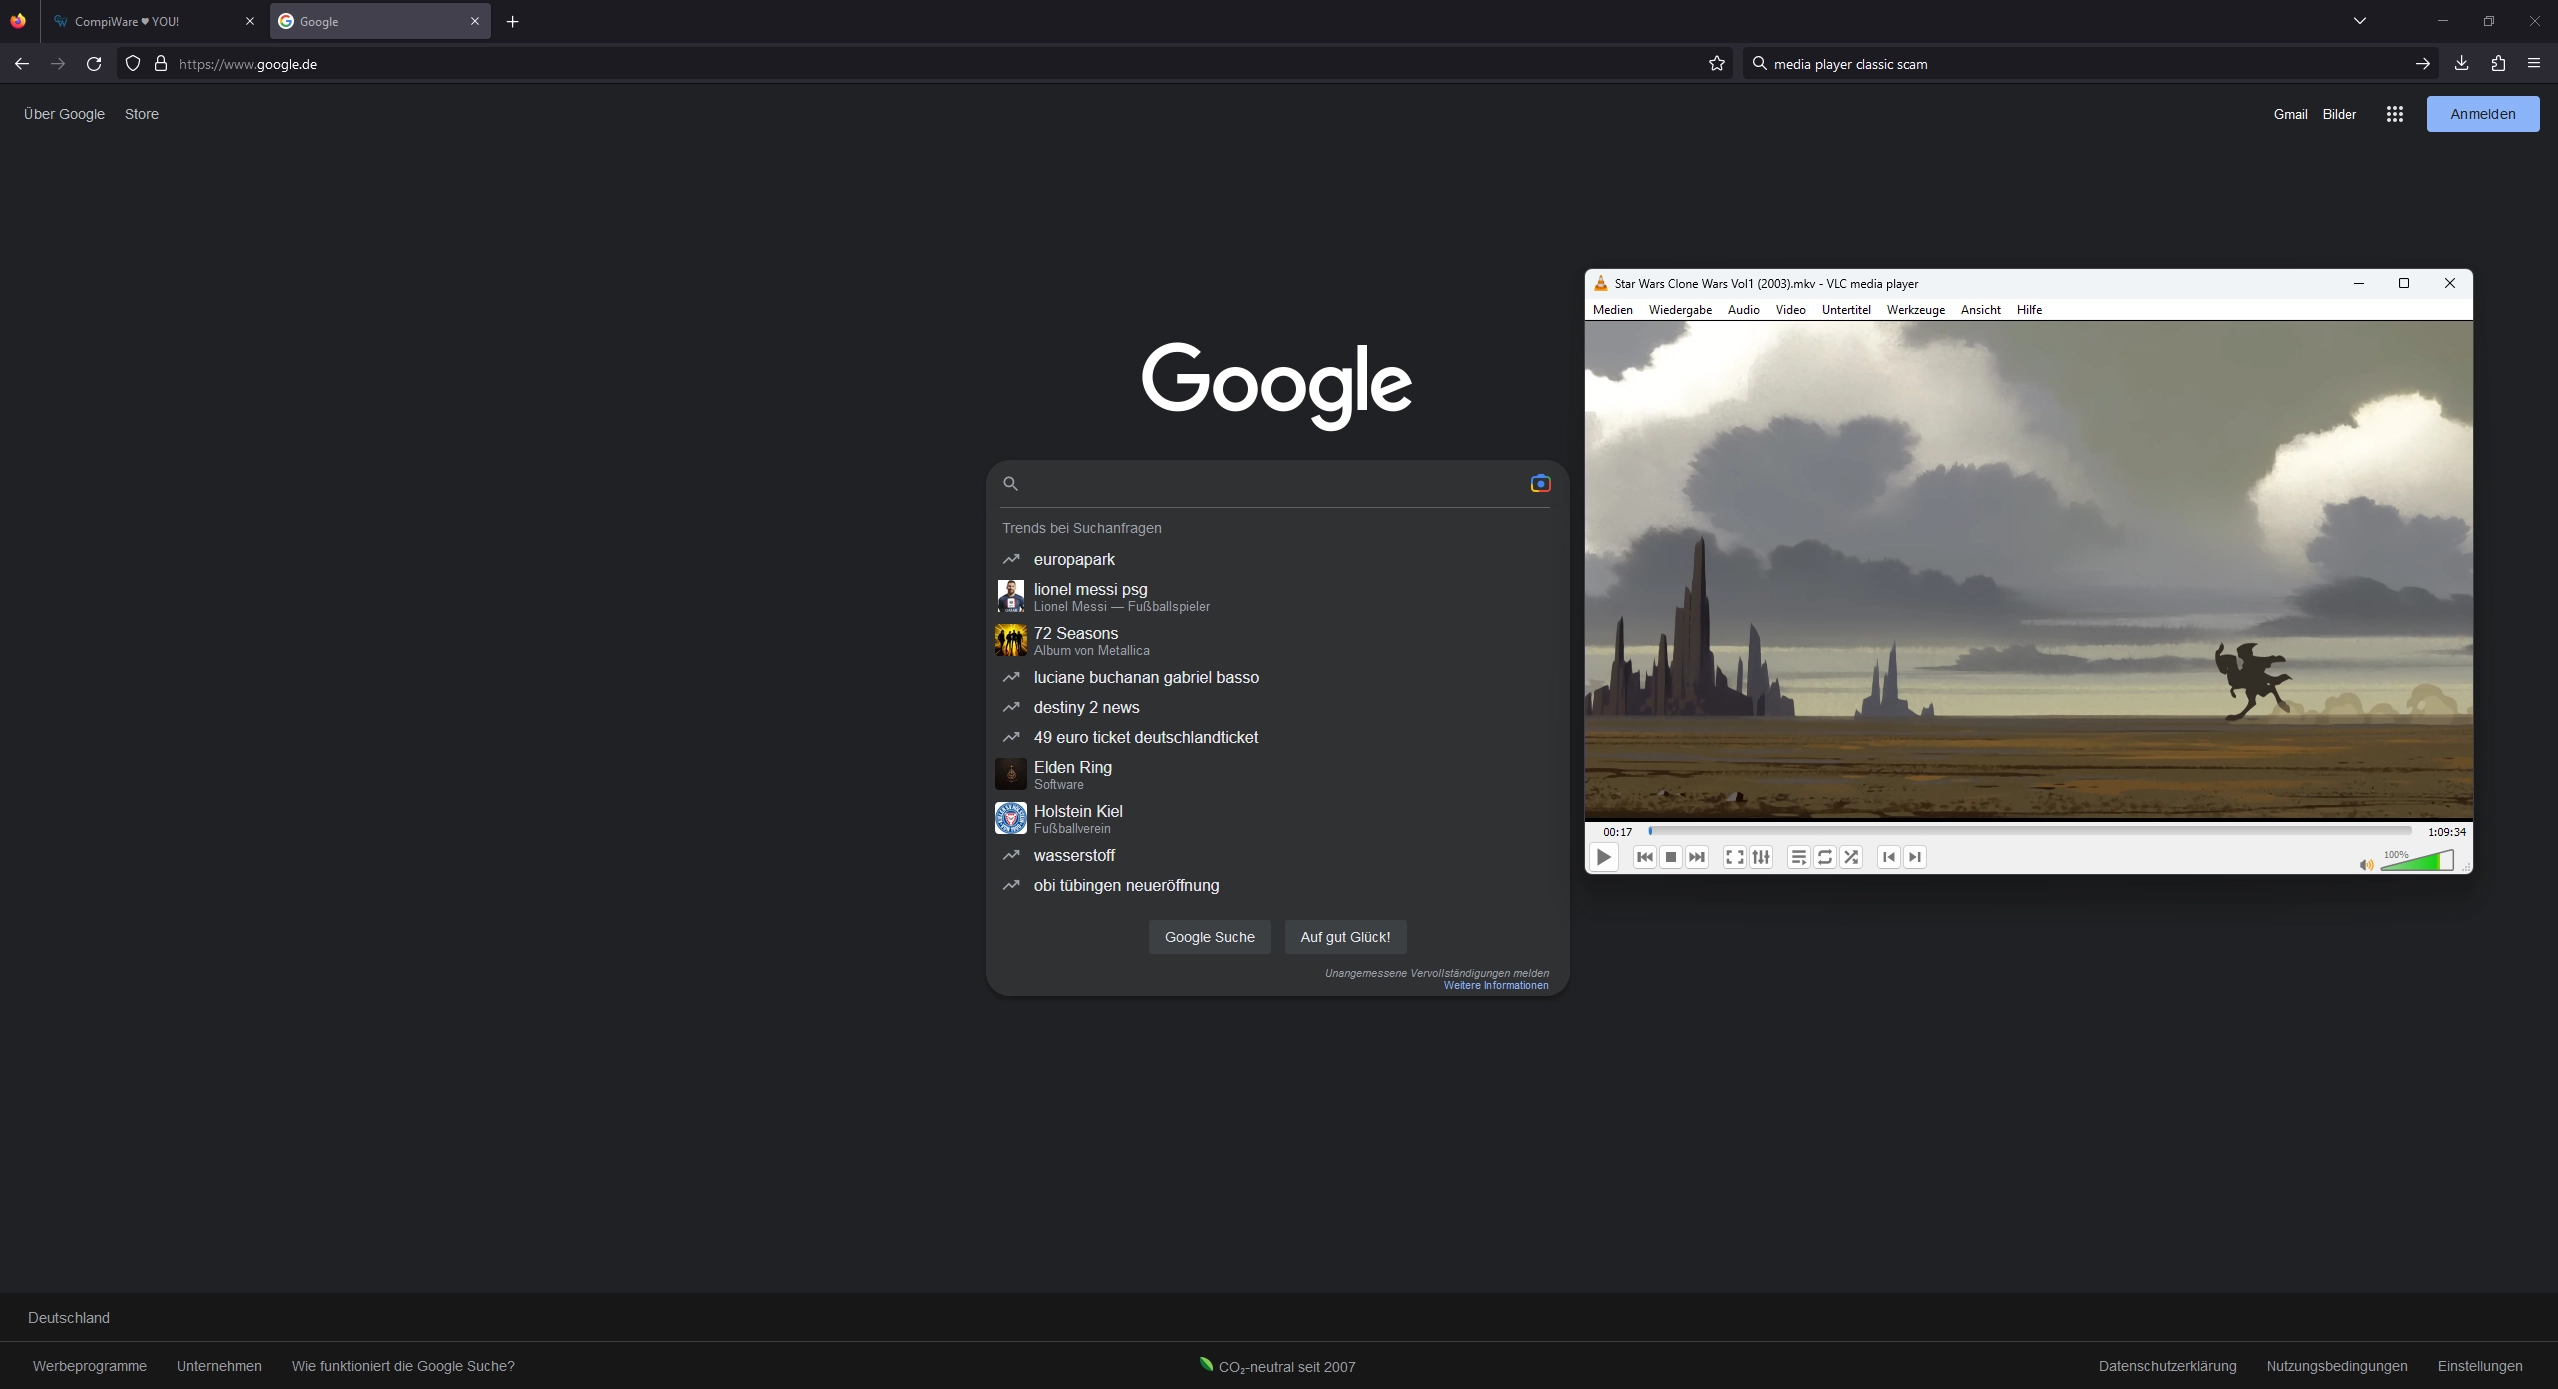Open VLC Hilfe menu
Viewport: 2558px width, 1389px height.
pos(2029,310)
